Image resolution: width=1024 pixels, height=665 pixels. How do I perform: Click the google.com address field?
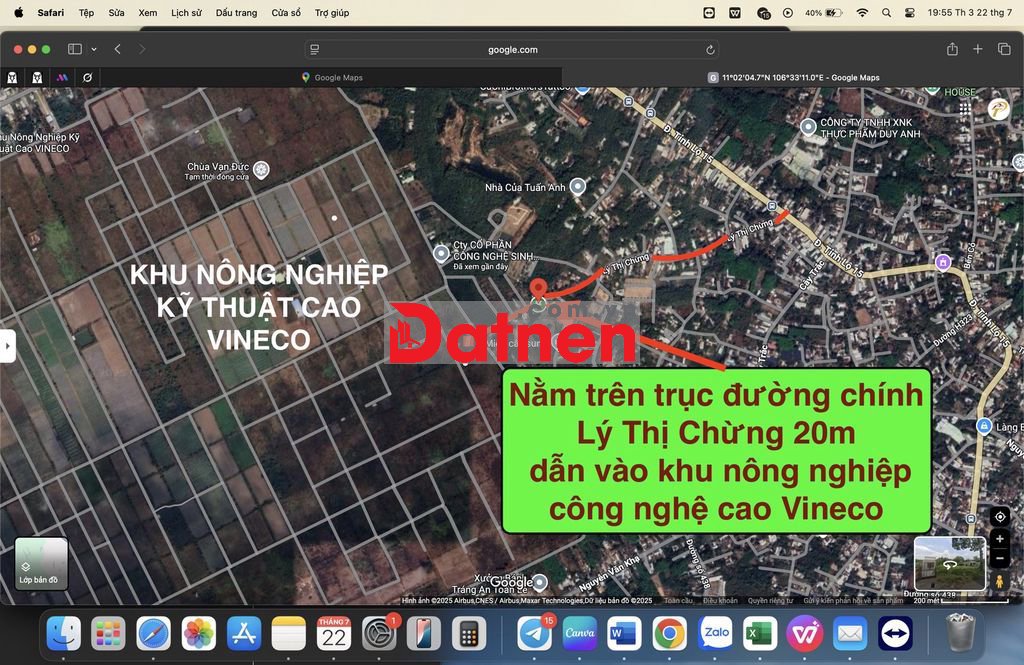click(x=512, y=49)
